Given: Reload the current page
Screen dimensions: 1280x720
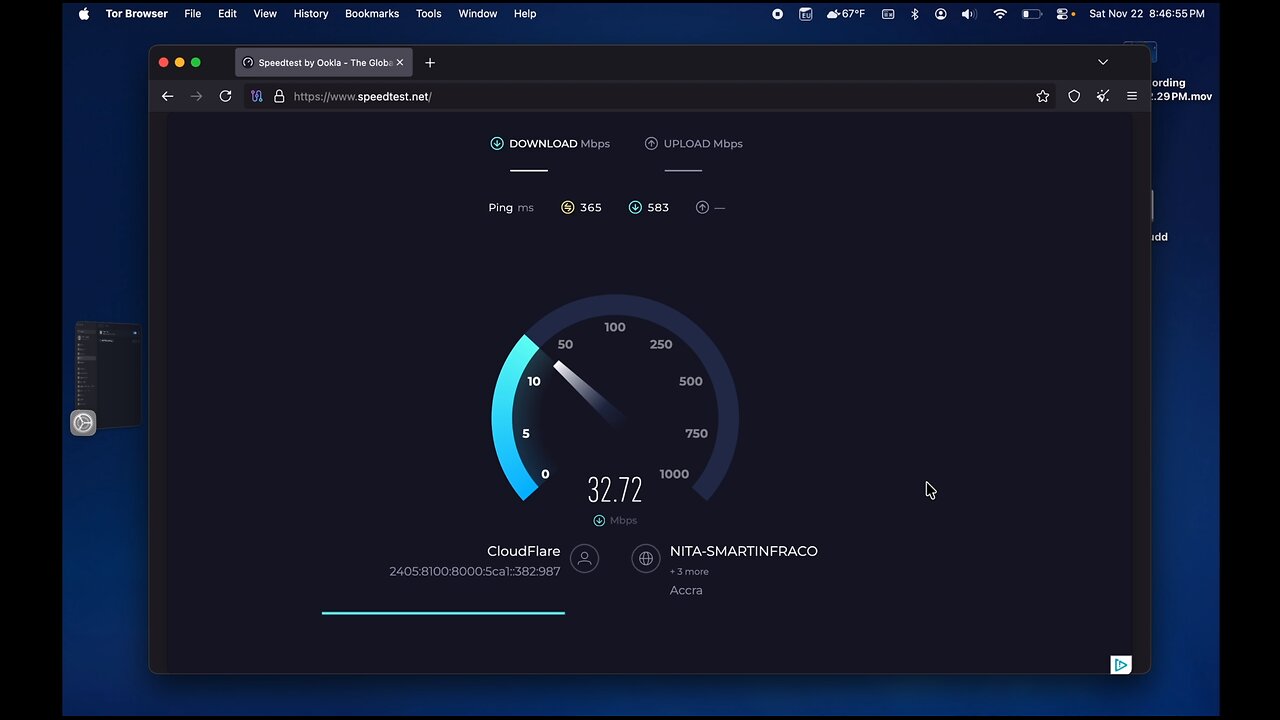Looking at the screenshot, I should (225, 96).
